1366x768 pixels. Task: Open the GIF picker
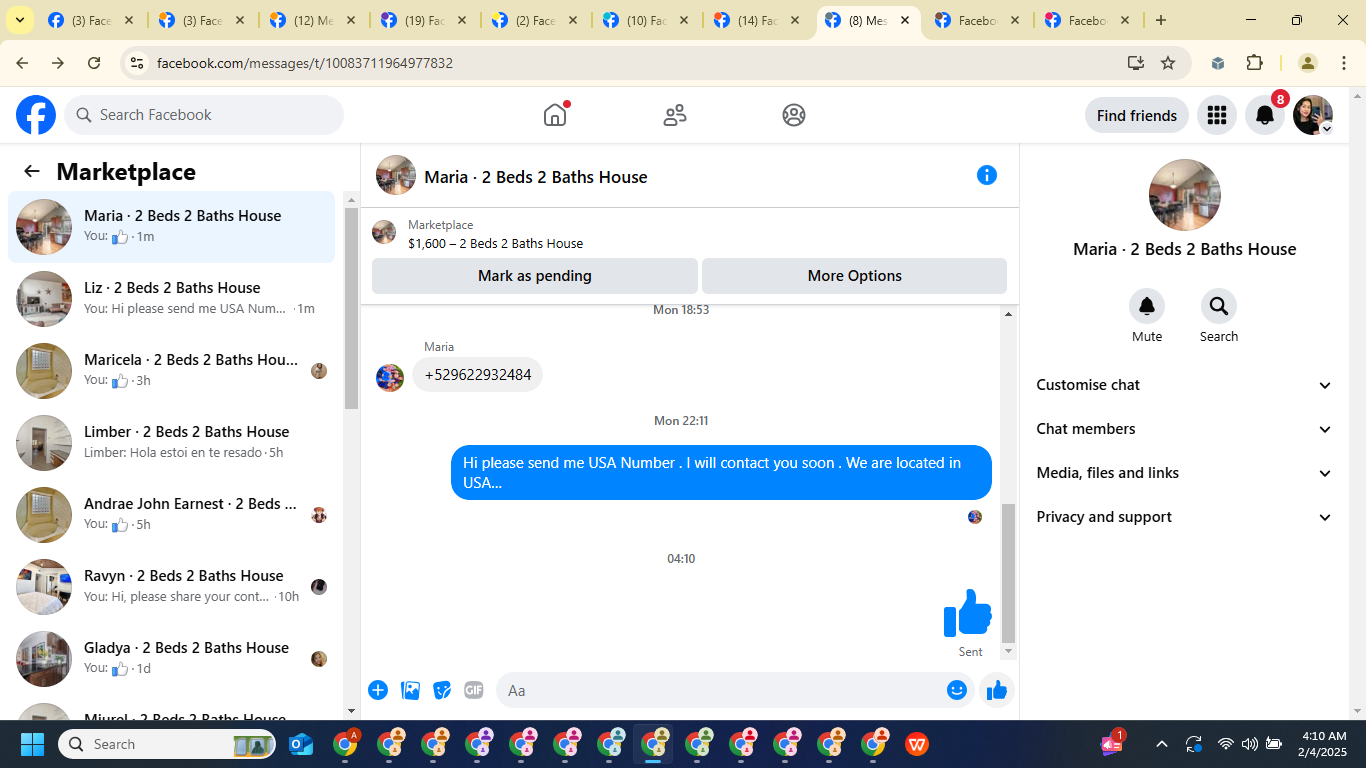tap(474, 690)
